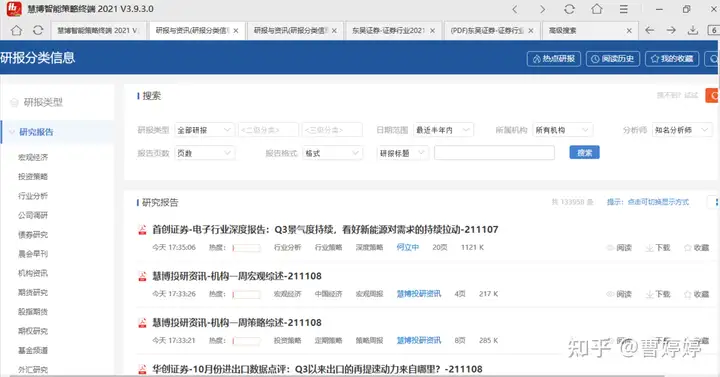Click the title bar forward arrow icon
This screenshot has height=377, width=720.
(542, 9)
